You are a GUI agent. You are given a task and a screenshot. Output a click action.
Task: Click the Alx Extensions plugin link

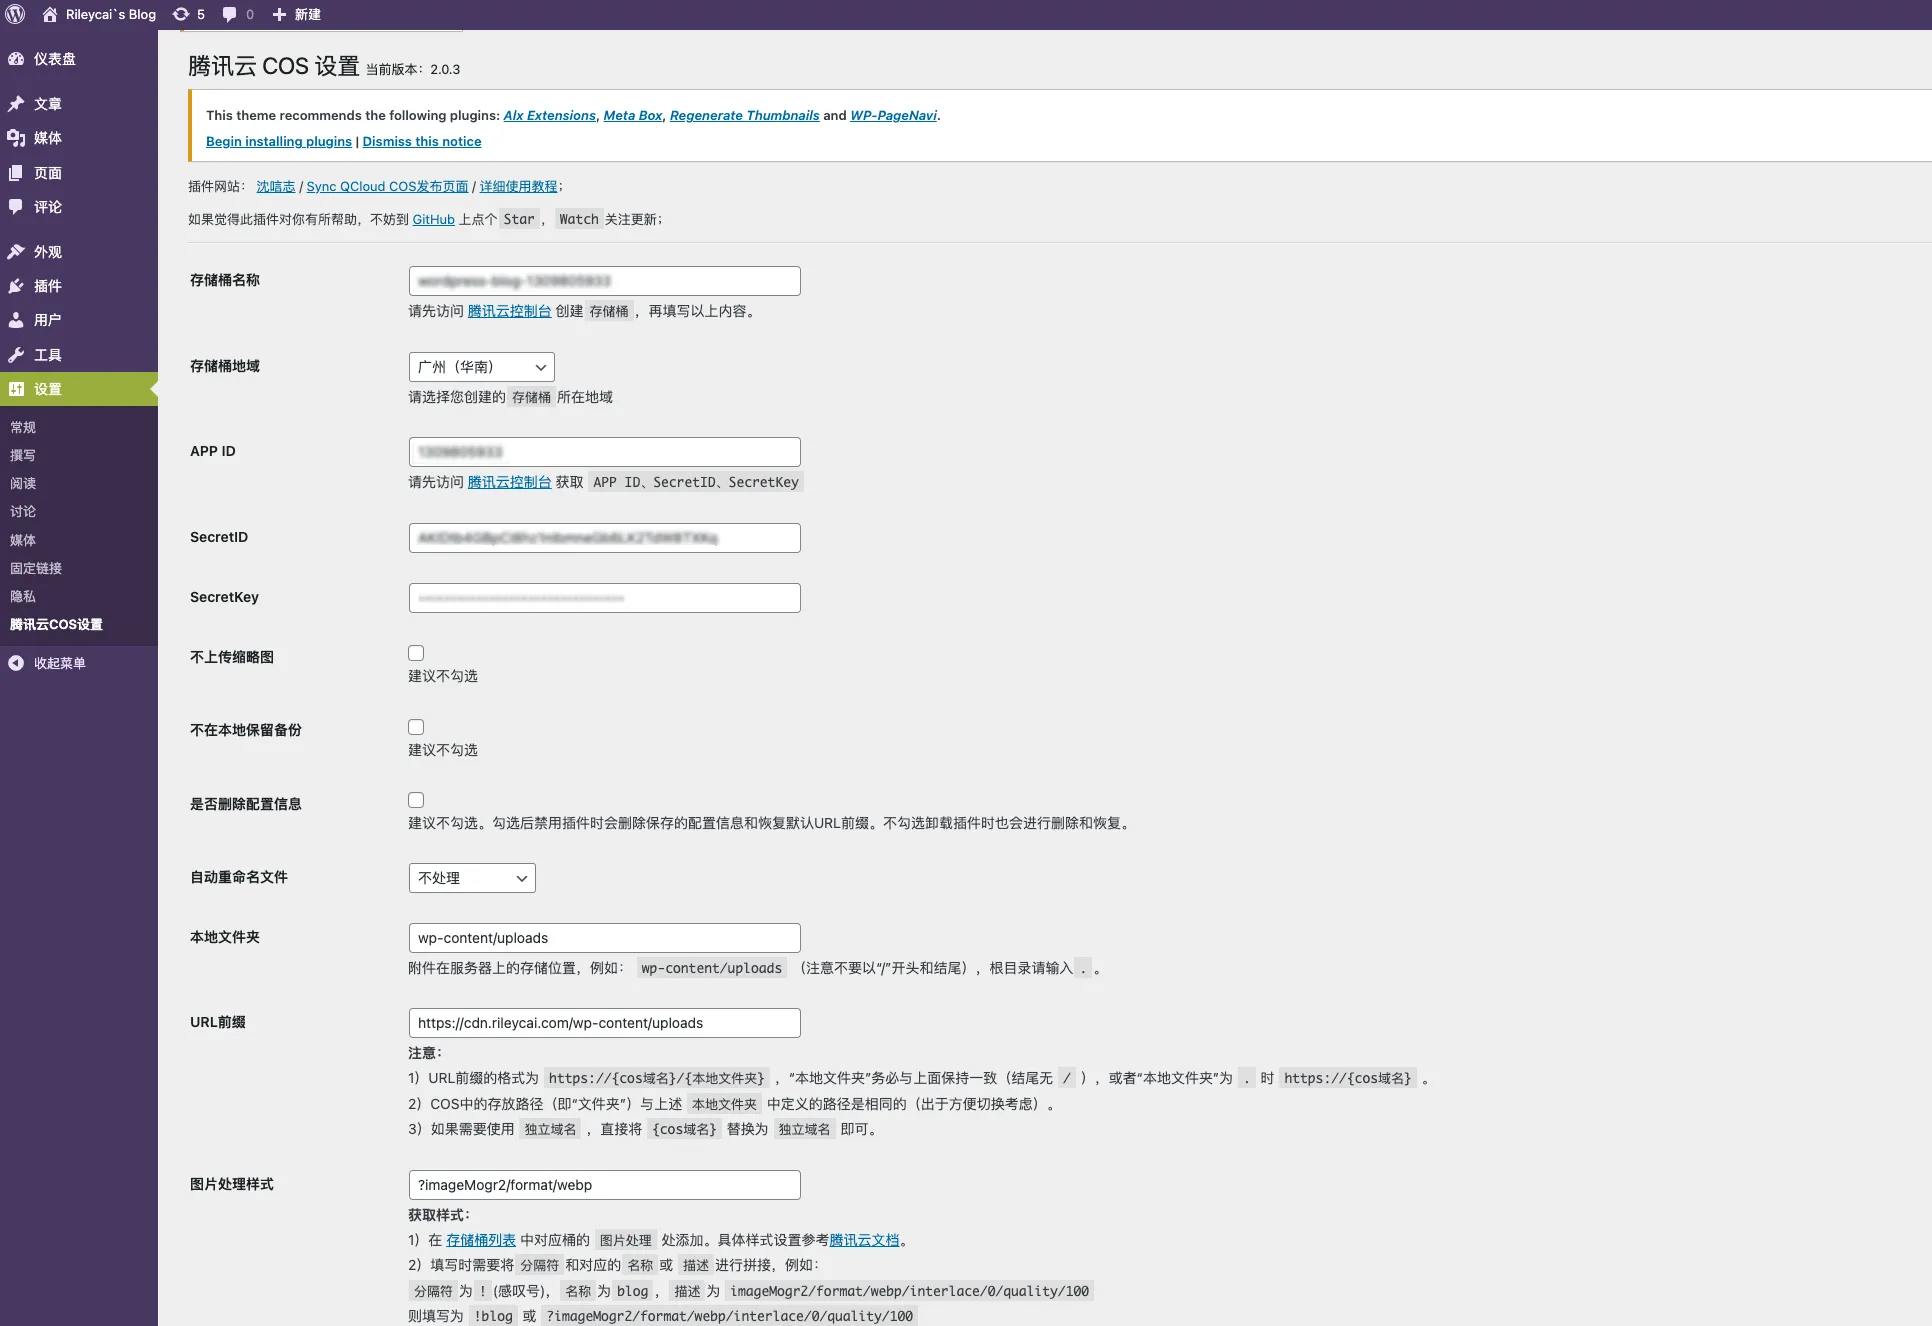click(549, 115)
